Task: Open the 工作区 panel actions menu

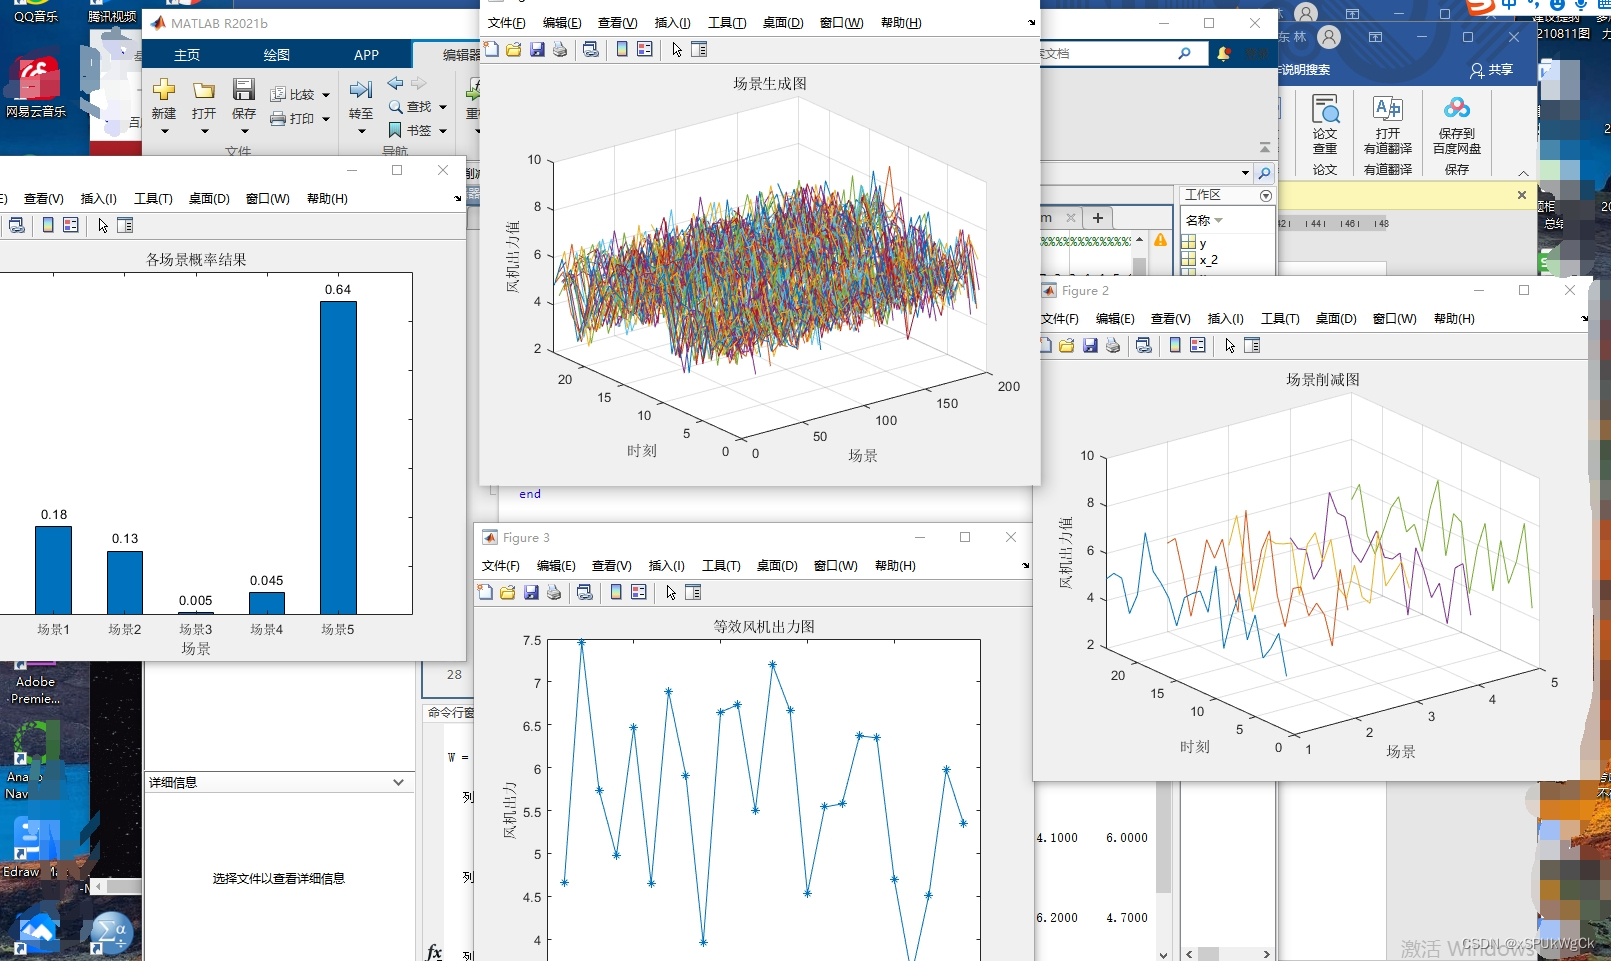Action: tap(1266, 195)
